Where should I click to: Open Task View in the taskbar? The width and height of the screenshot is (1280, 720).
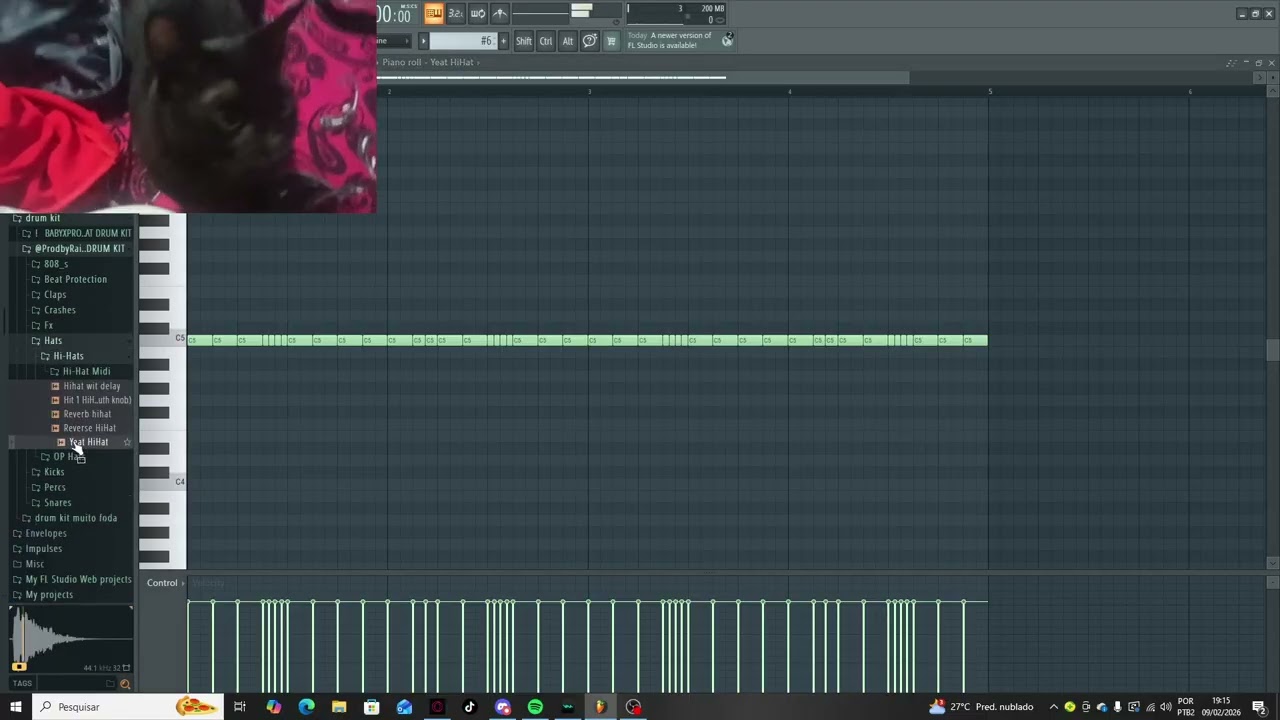[x=240, y=707]
